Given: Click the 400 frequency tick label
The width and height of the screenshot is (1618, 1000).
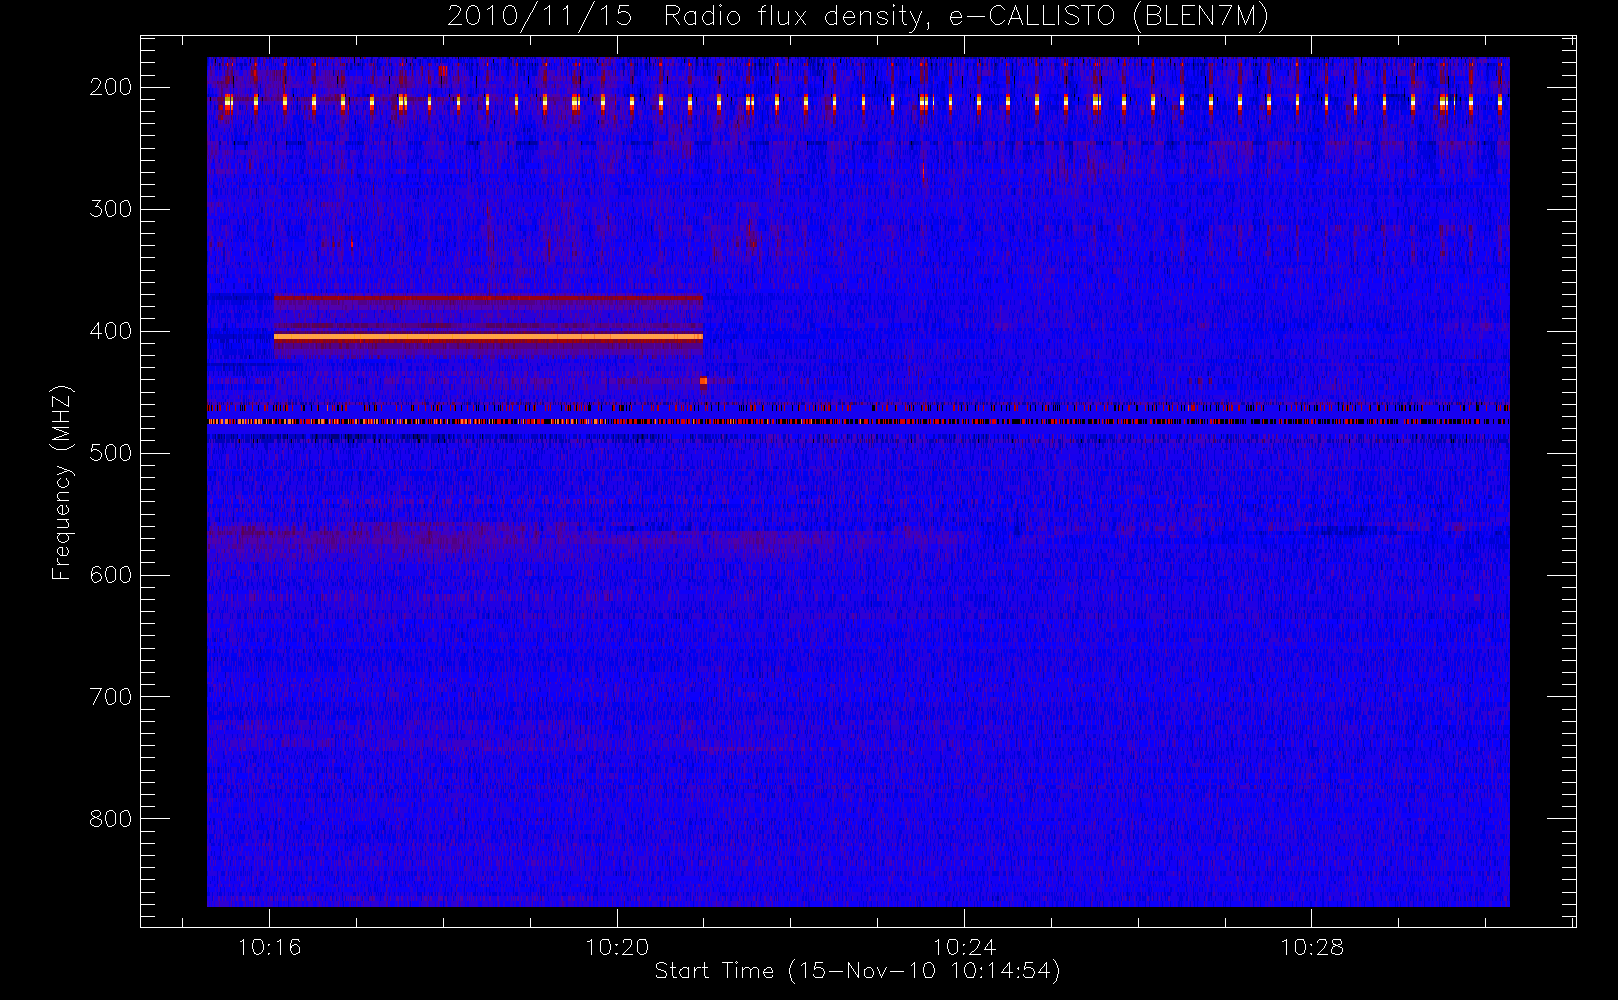Looking at the screenshot, I should (111, 331).
